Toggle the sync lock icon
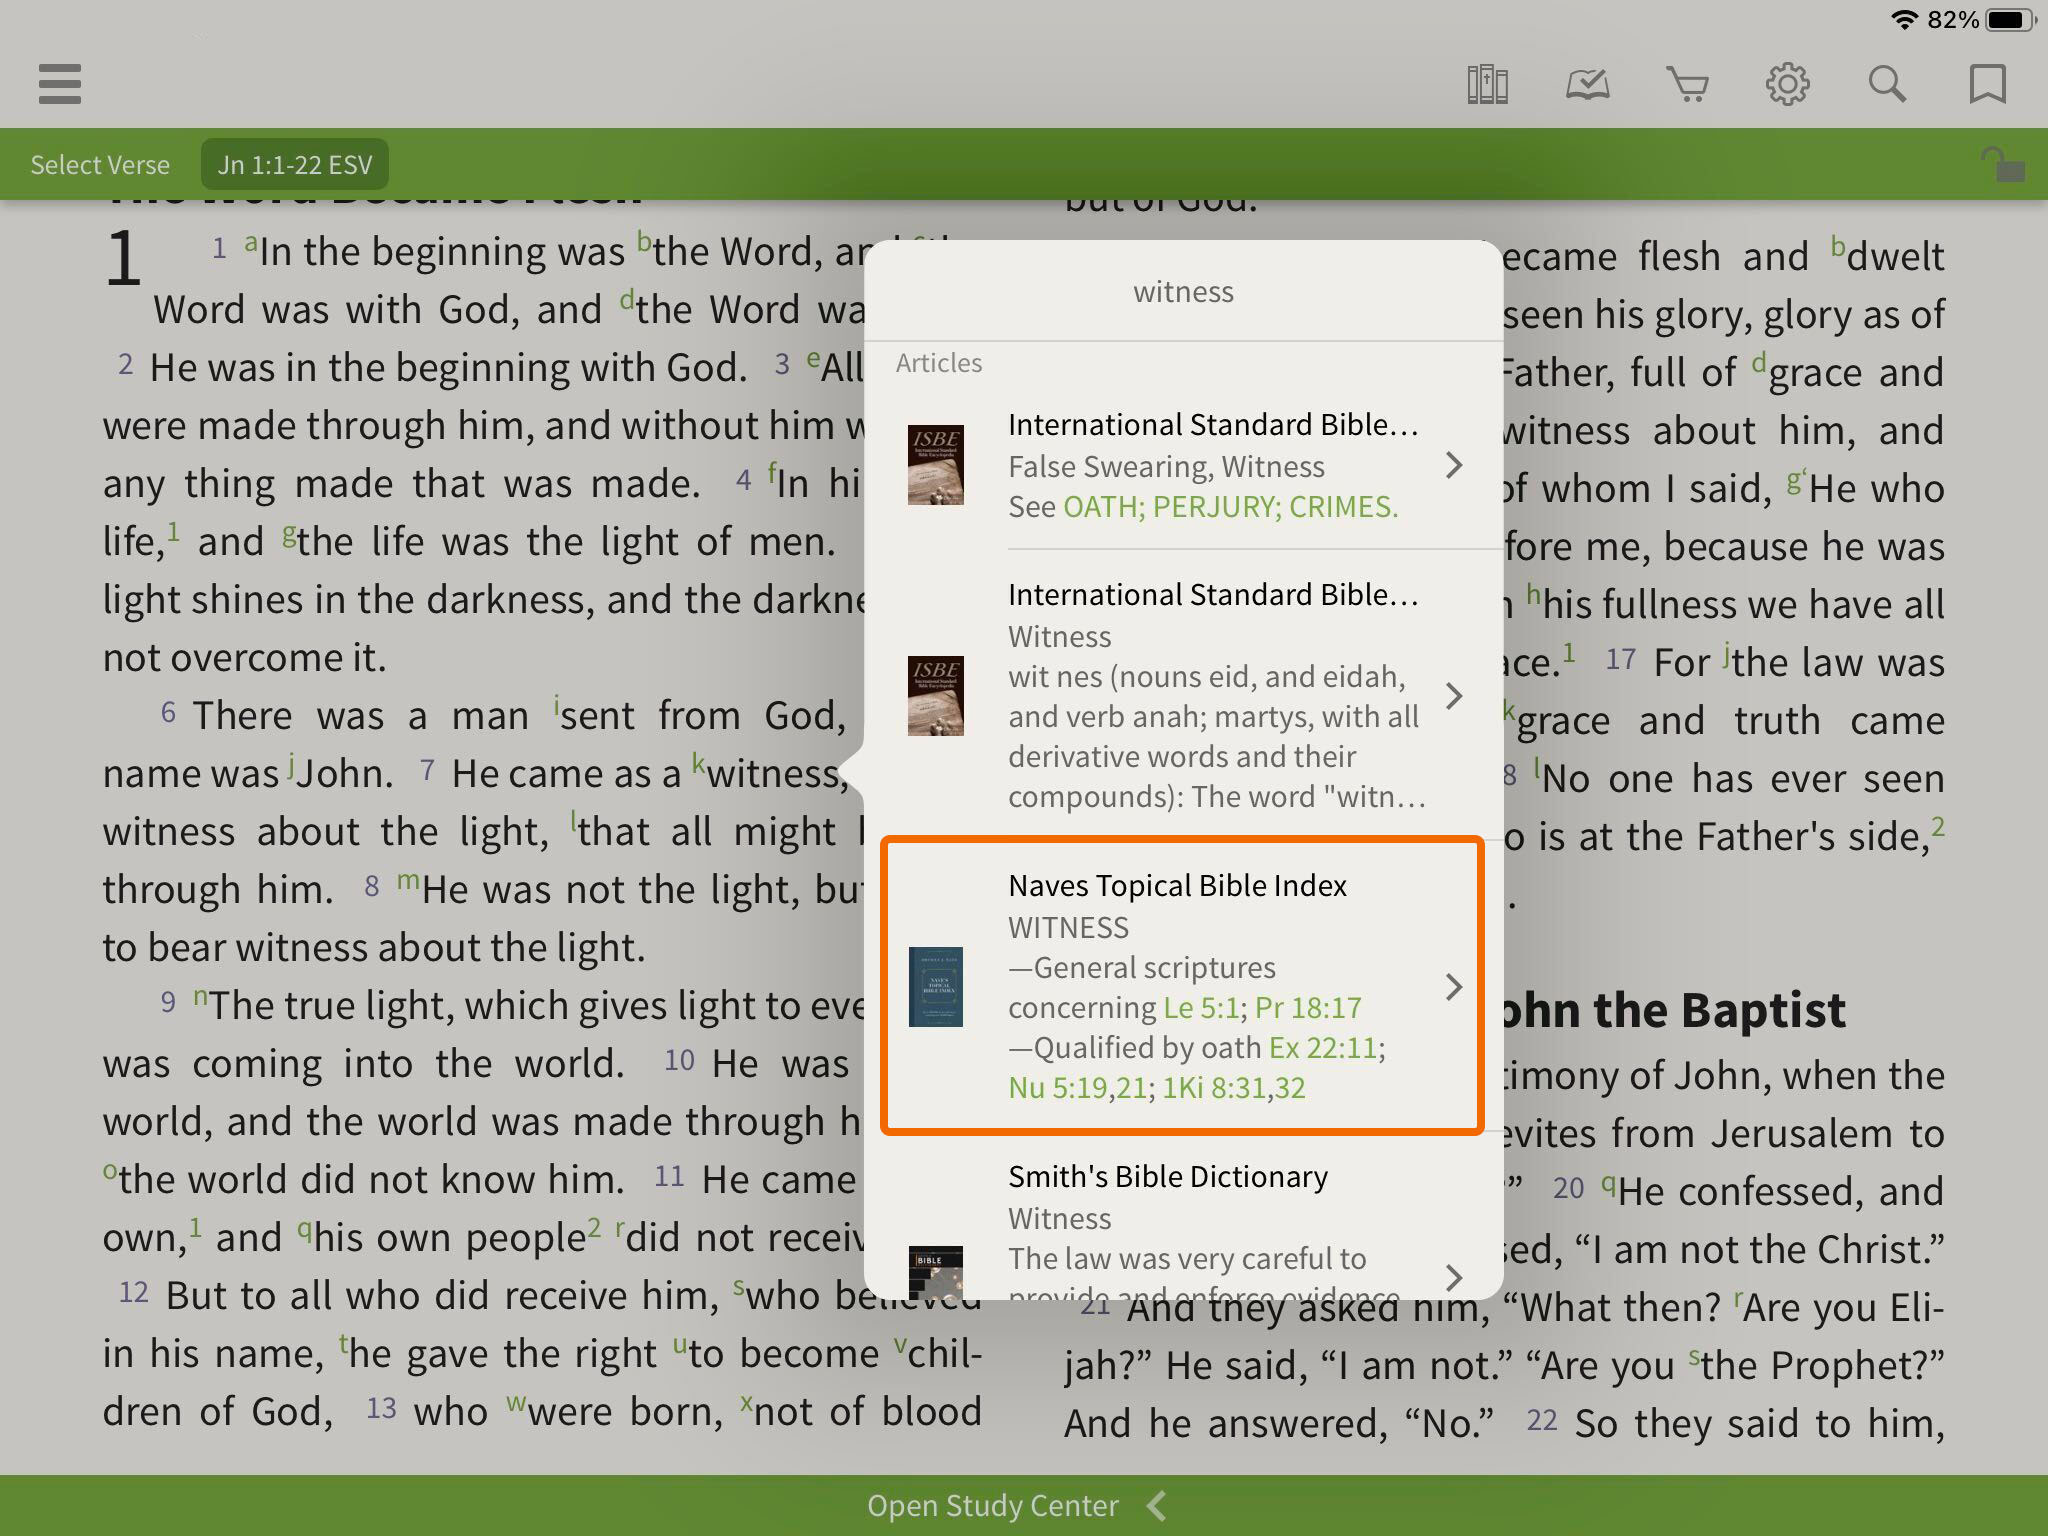Viewport: 2048px width, 1536px height. (2003, 165)
